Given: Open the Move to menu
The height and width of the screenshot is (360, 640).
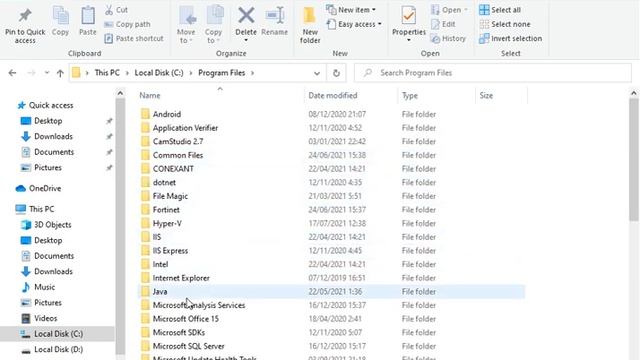Looking at the screenshot, I should point(186,24).
